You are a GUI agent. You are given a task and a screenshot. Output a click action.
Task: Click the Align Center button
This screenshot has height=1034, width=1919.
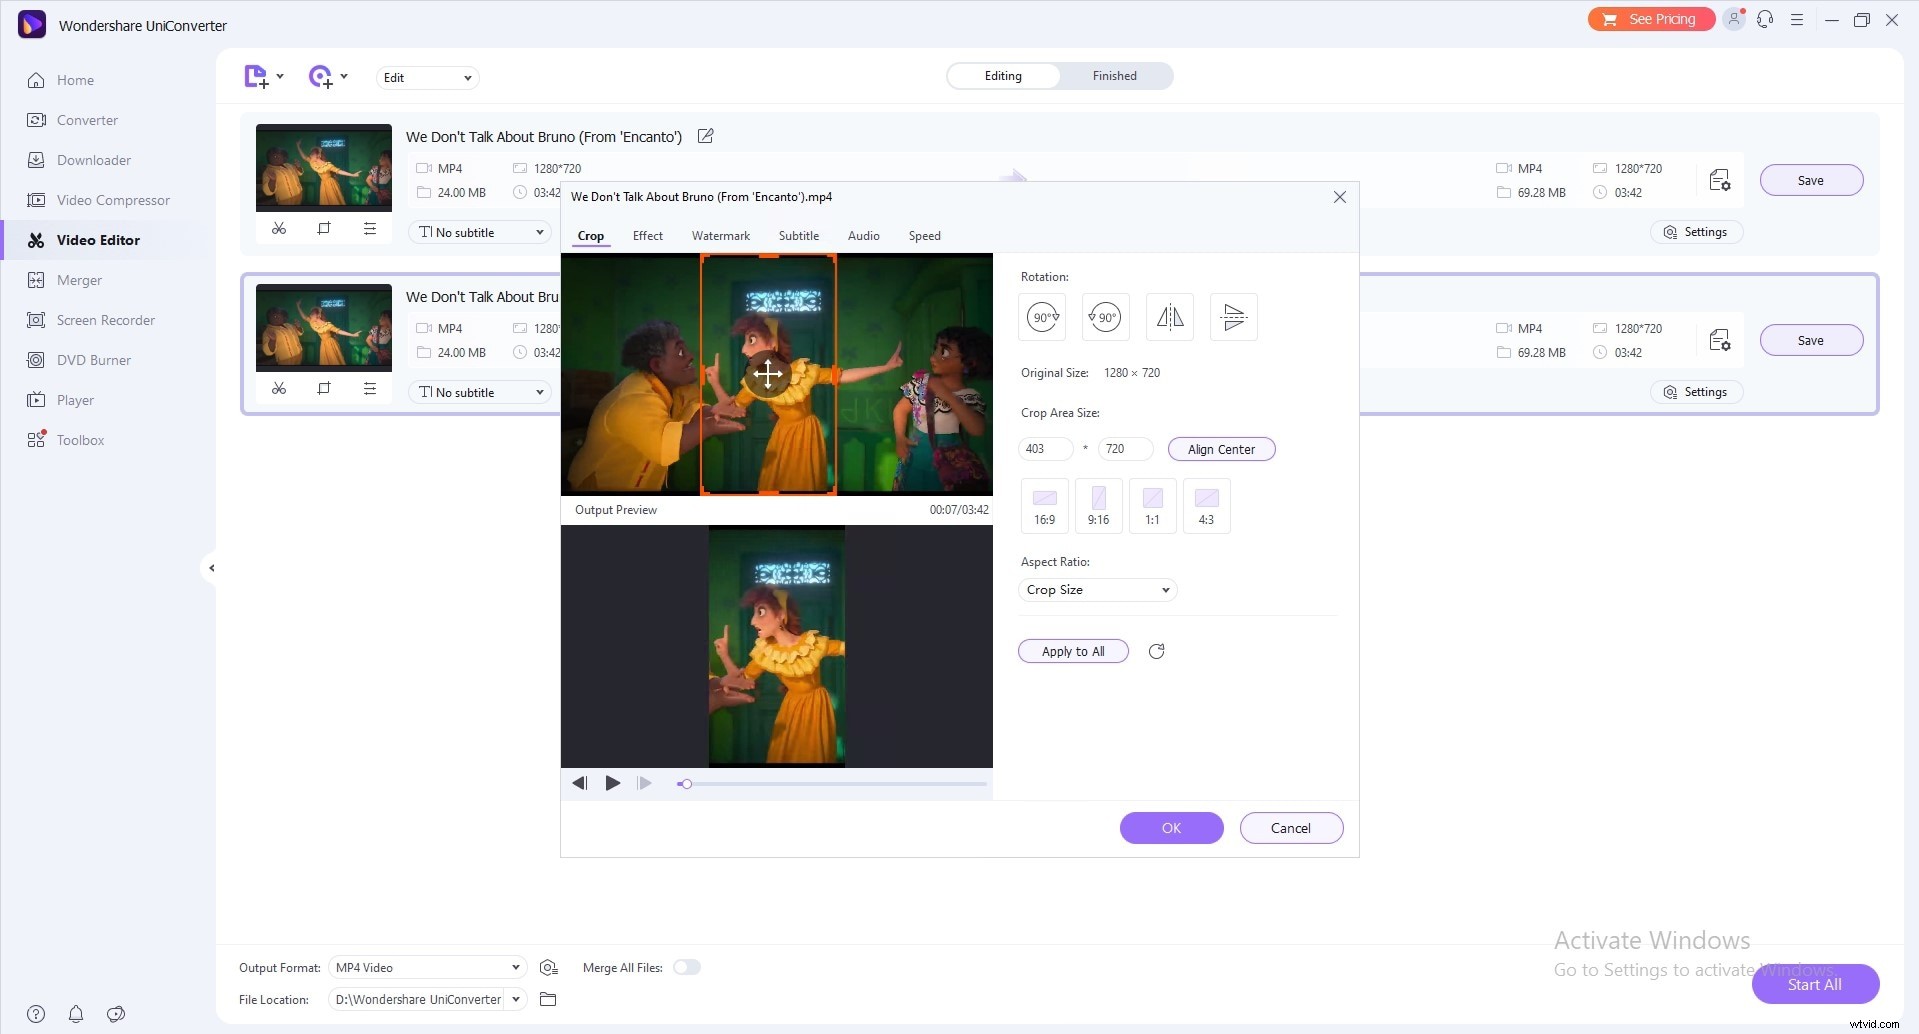coord(1221,449)
